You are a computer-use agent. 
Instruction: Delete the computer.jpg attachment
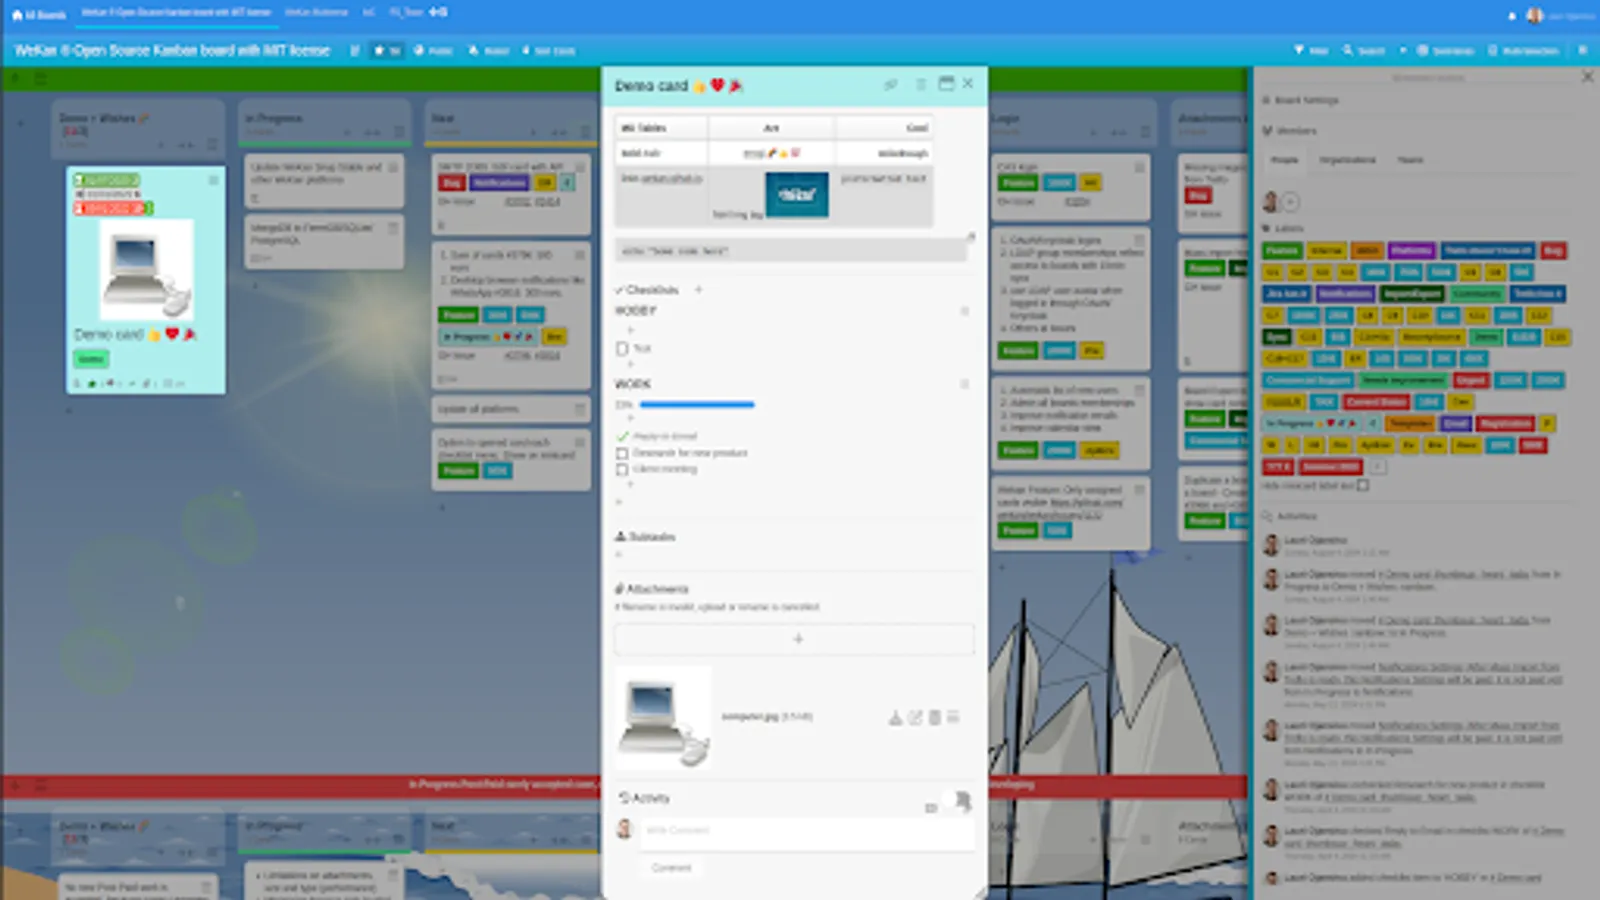click(934, 718)
